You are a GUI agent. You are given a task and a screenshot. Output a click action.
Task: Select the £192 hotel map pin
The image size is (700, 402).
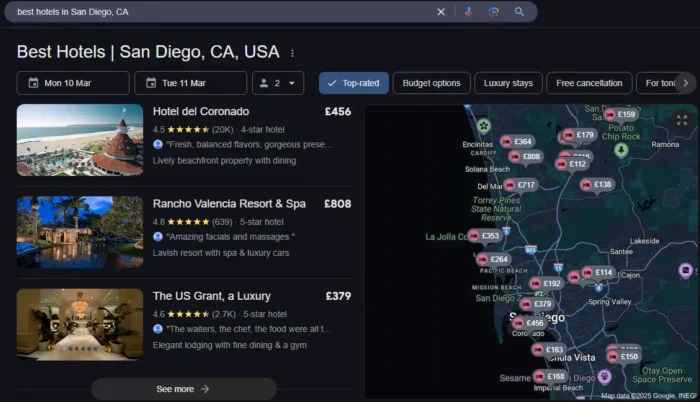pyautogui.click(x=546, y=283)
